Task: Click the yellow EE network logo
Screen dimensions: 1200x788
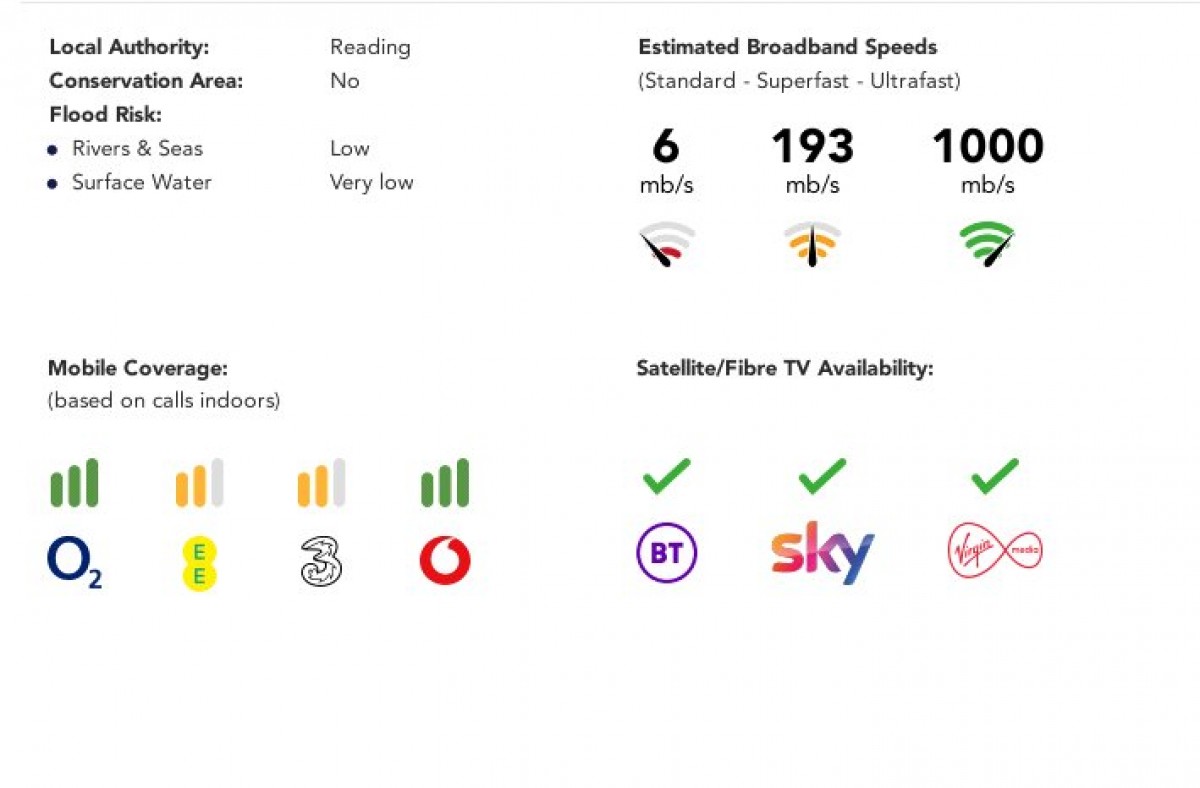Action: pyautogui.click(x=199, y=564)
